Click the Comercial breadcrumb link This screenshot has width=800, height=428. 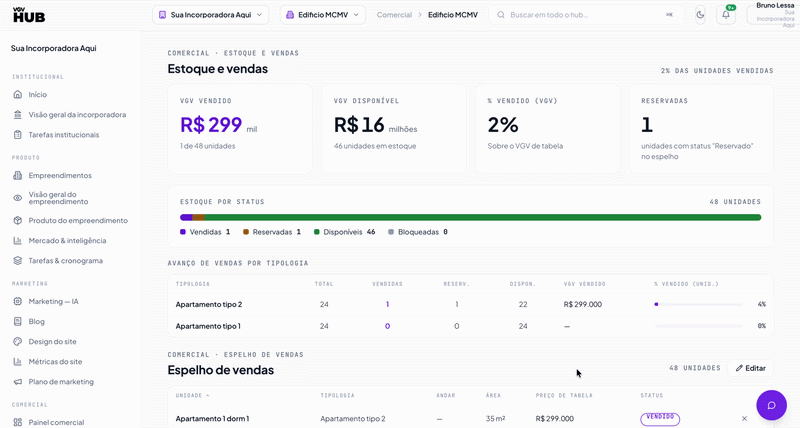(x=394, y=15)
